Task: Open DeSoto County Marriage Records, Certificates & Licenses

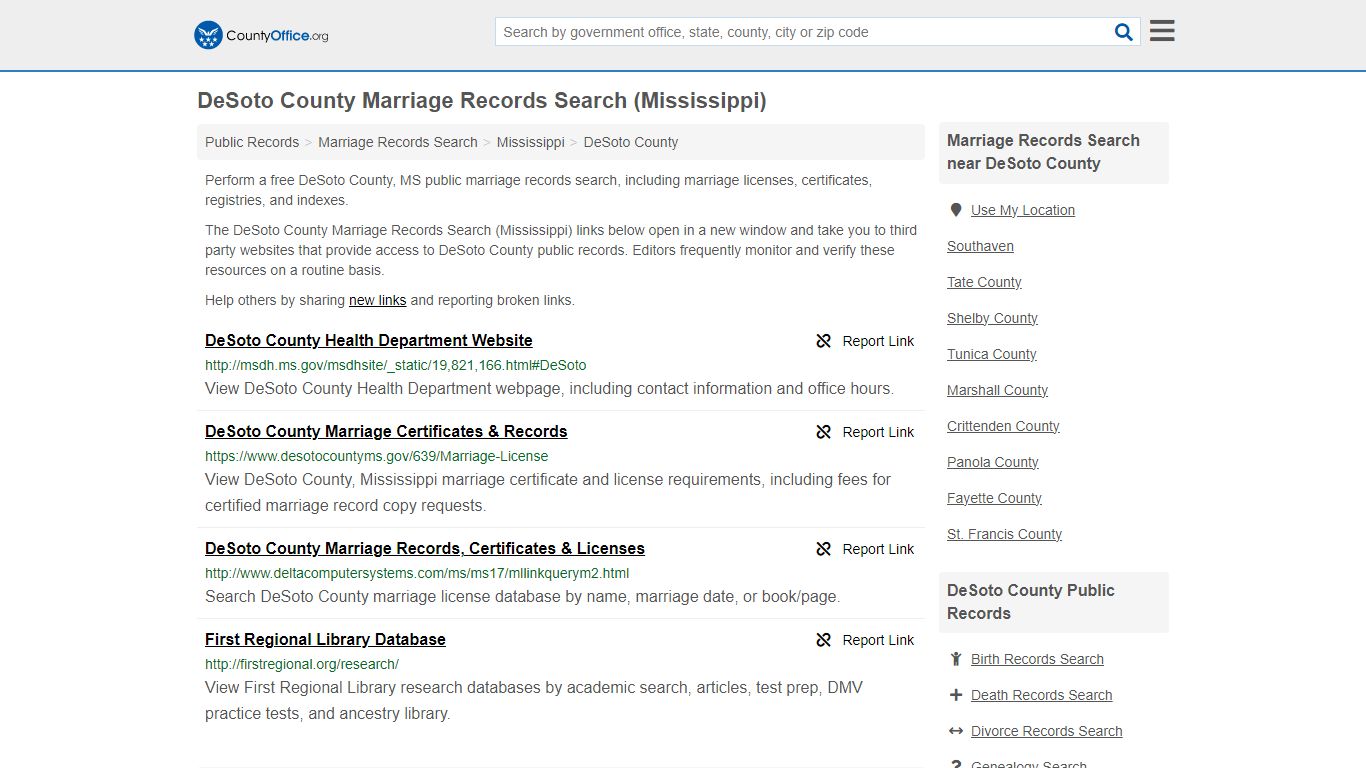Action: (x=425, y=548)
